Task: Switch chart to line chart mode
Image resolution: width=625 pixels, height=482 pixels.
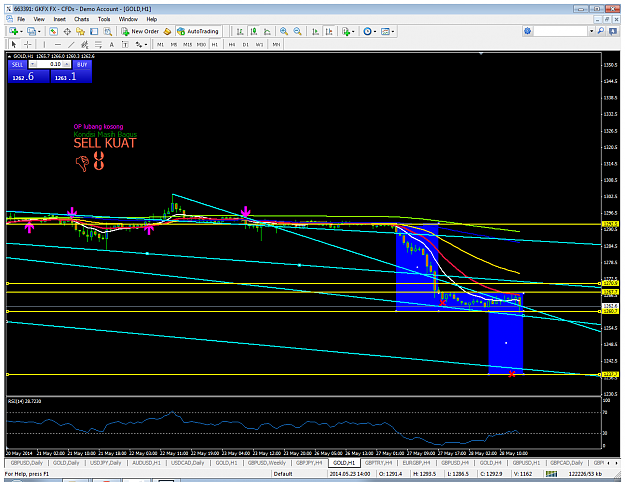Action: pyautogui.click(x=267, y=31)
